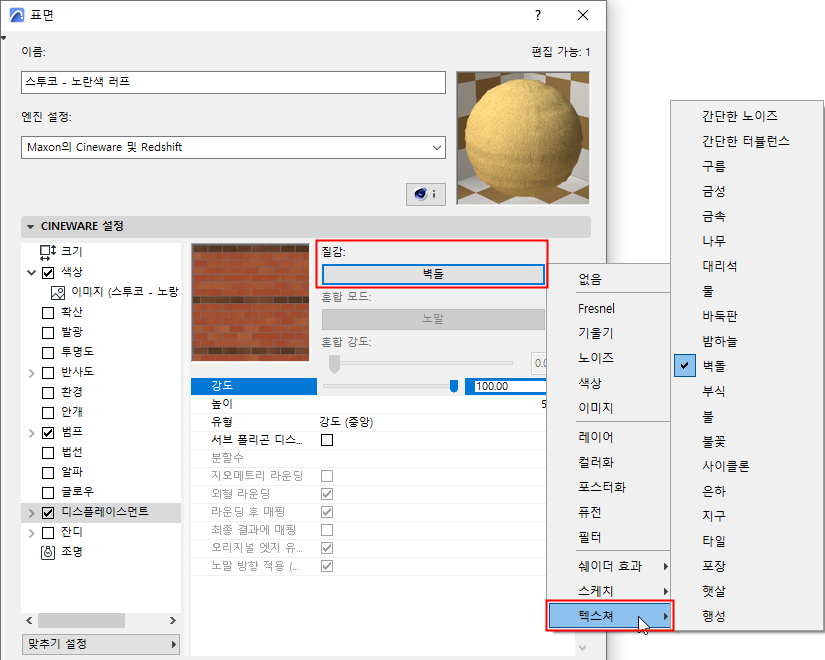Viewport: 825px width, 660px height.
Task: Open the 맞추기 설정 menu button
Action: [x=100, y=644]
